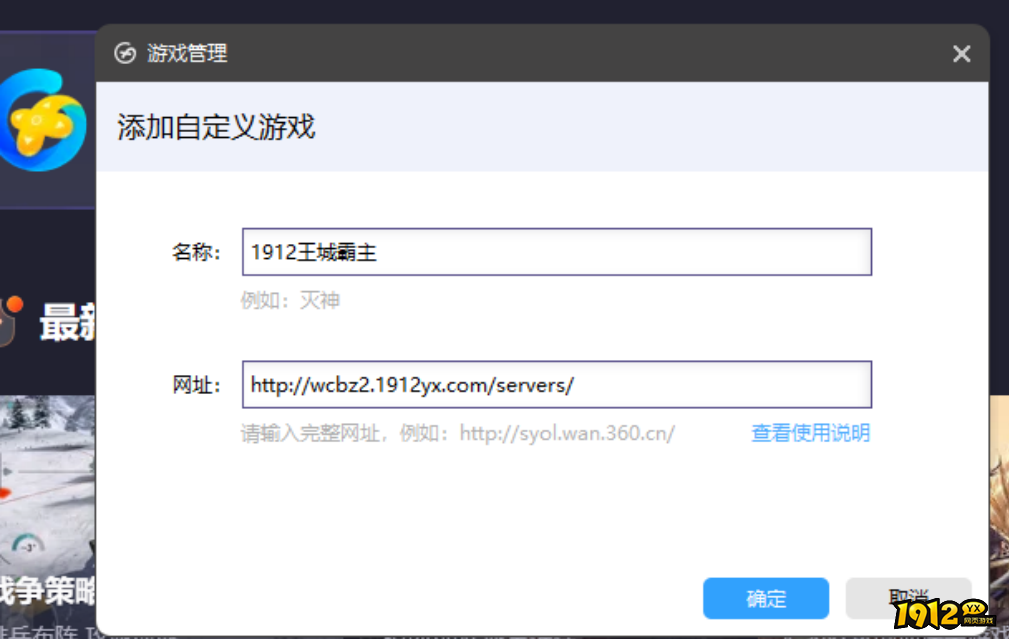Click the 游戏管理 title text
The image size is (1009, 639).
(x=188, y=53)
